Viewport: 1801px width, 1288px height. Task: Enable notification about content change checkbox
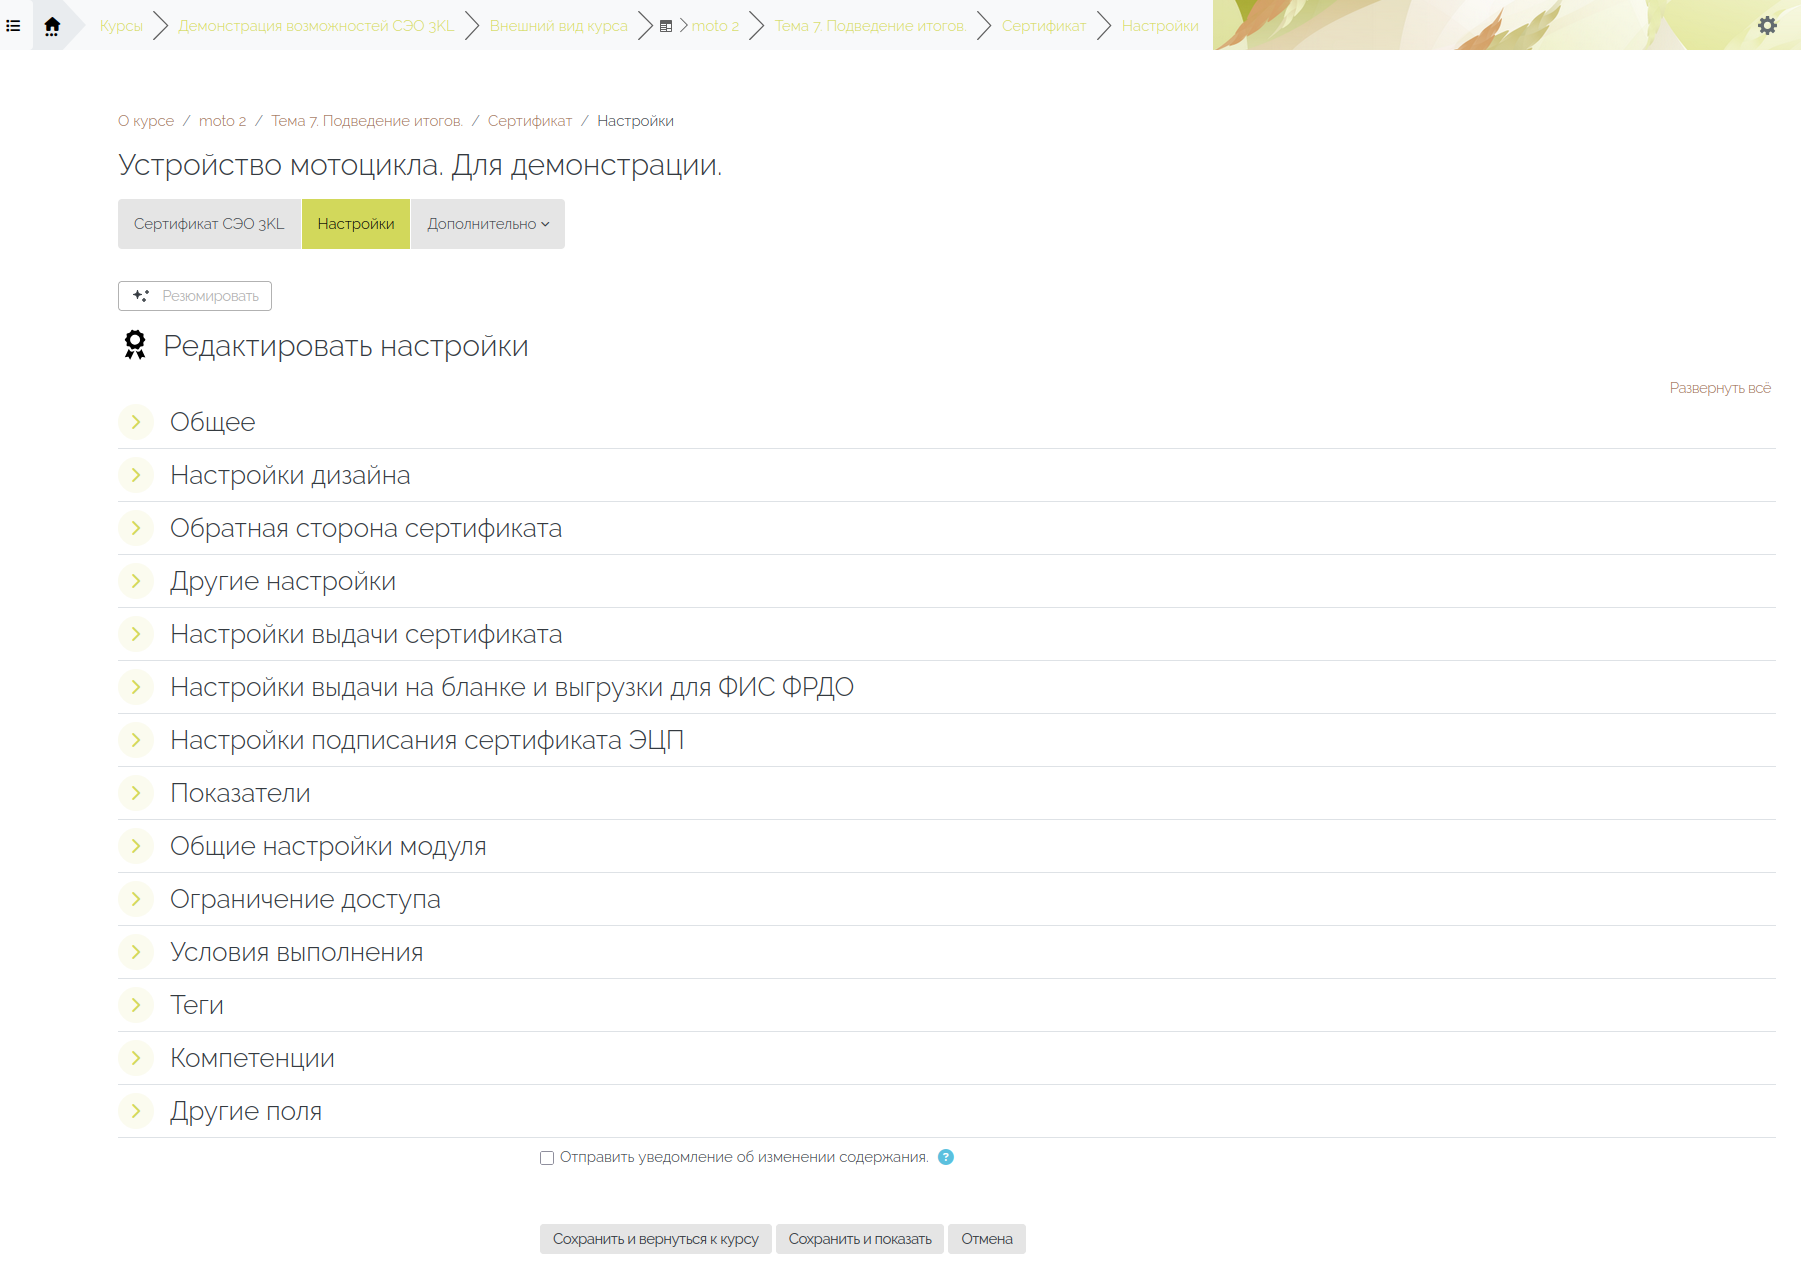[x=547, y=1158]
